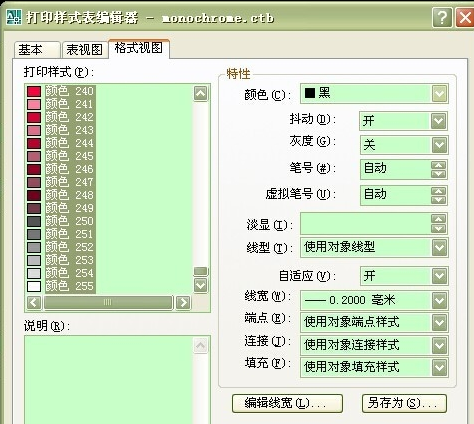Click the 虚拟笔号 field showing 自动
Screen dimensions: 474x424
coord(396,195)
